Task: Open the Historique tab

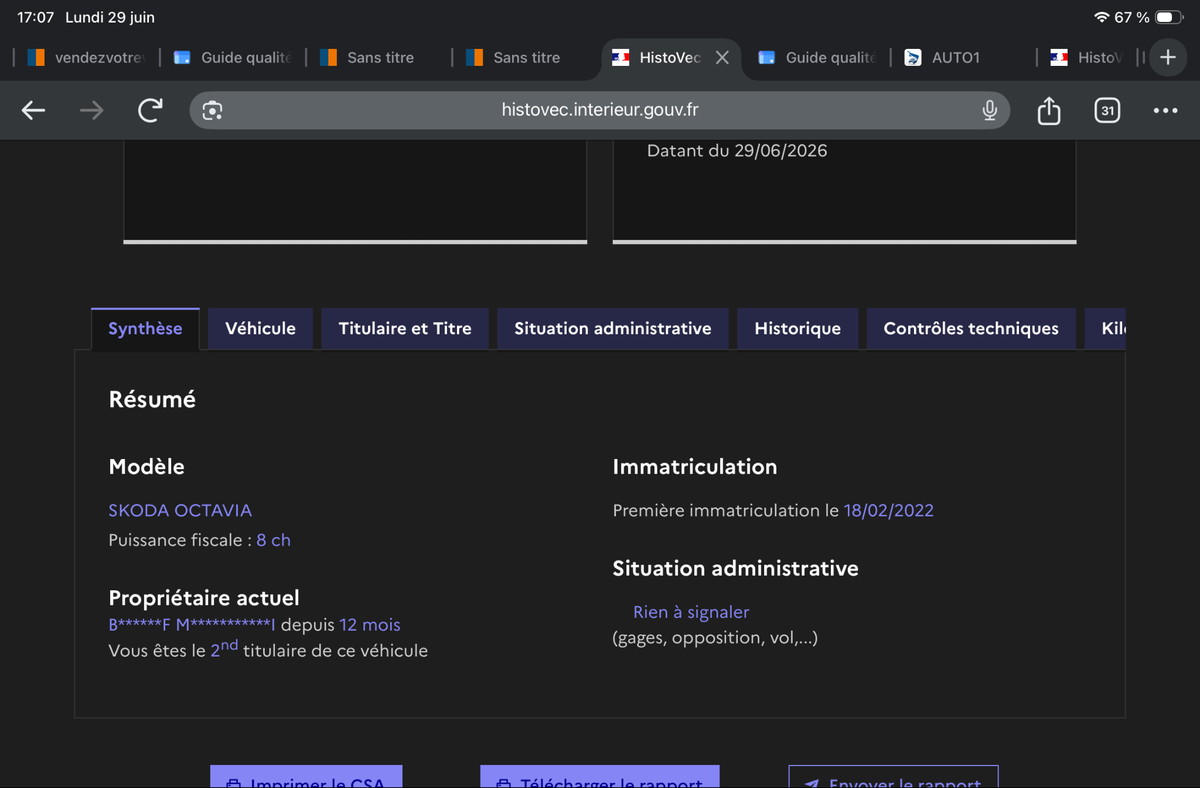Action: point(797,328)
